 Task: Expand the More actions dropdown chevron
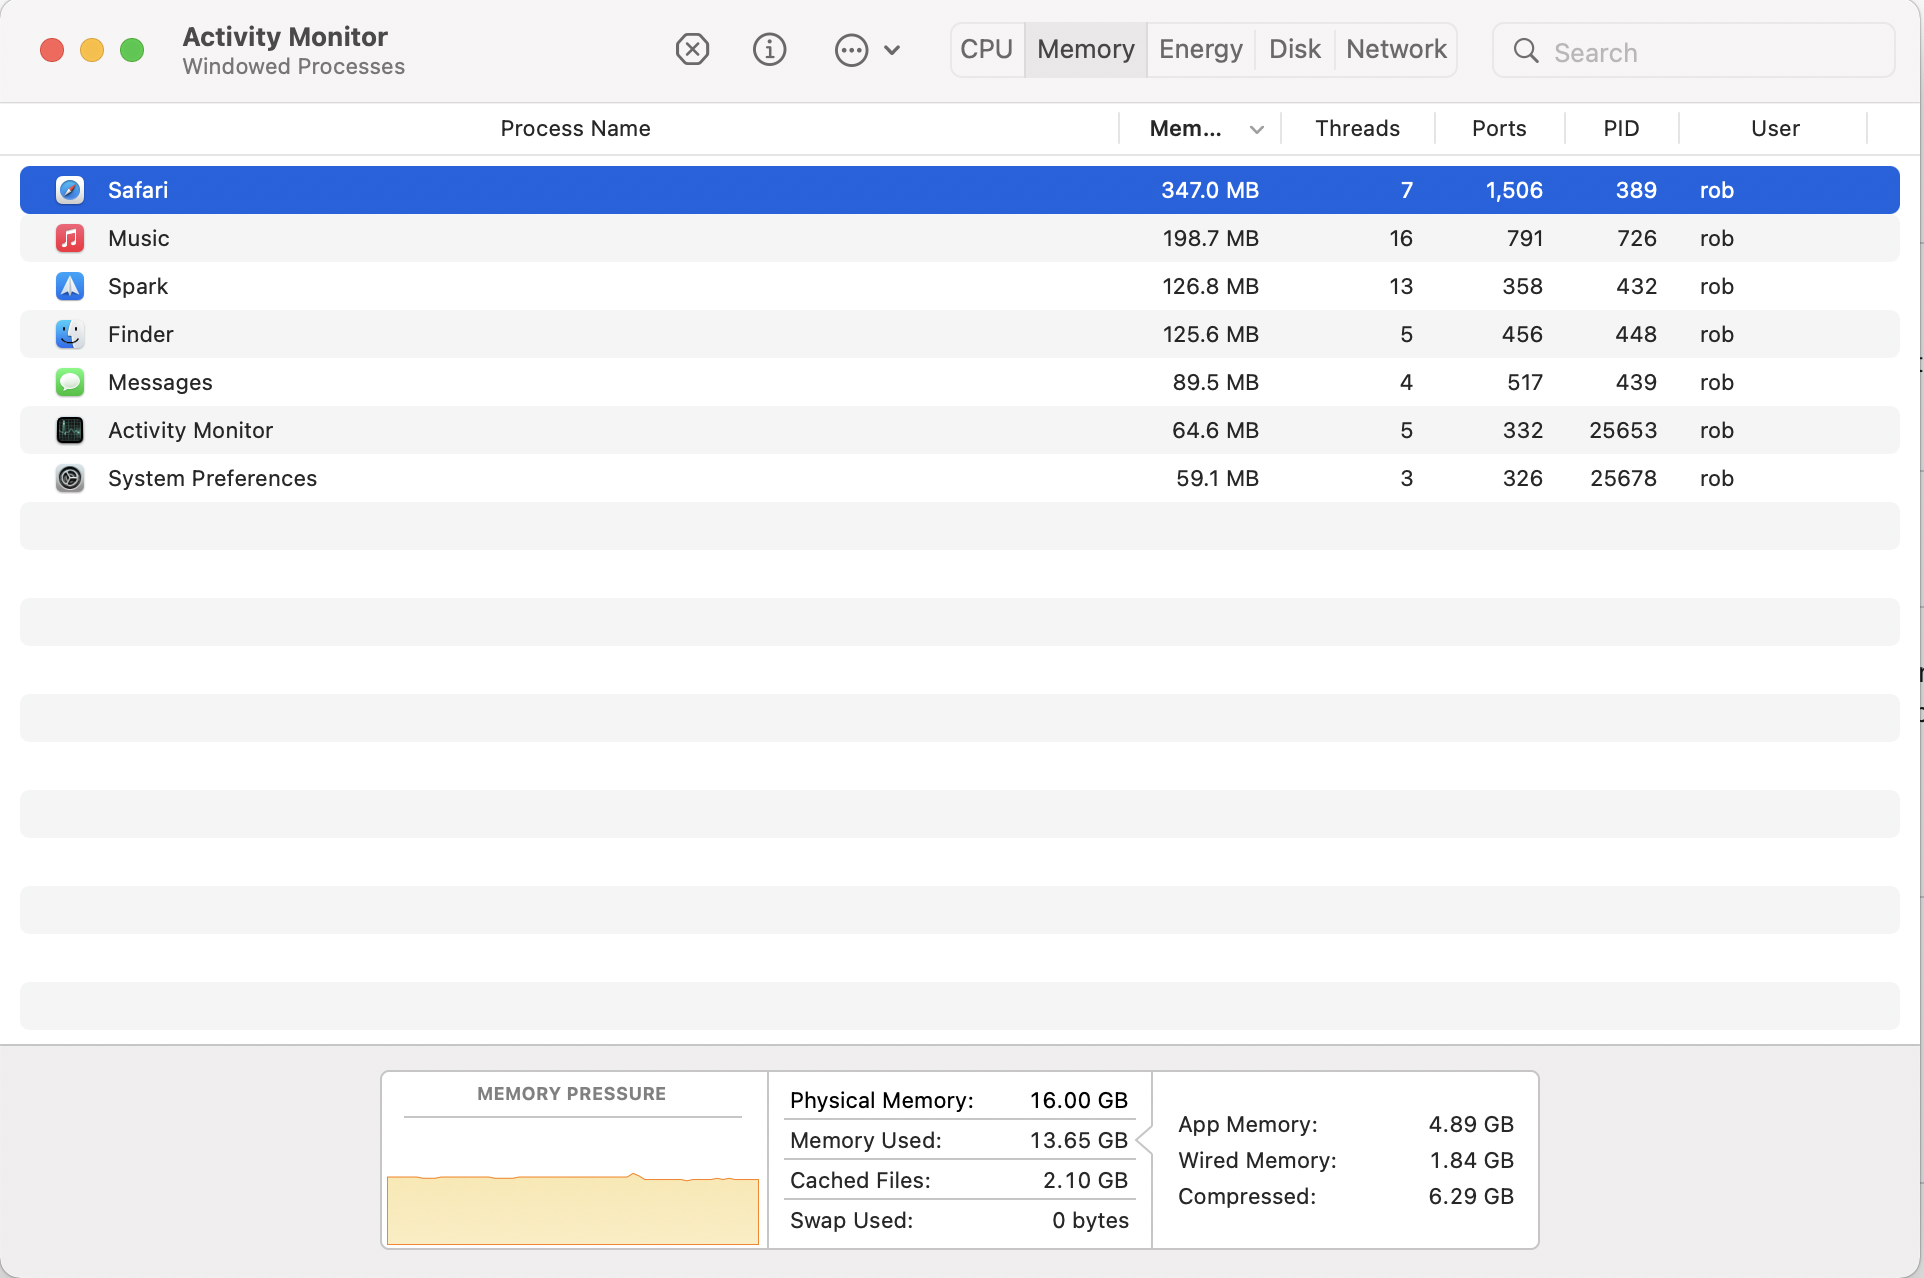(892, 50)
